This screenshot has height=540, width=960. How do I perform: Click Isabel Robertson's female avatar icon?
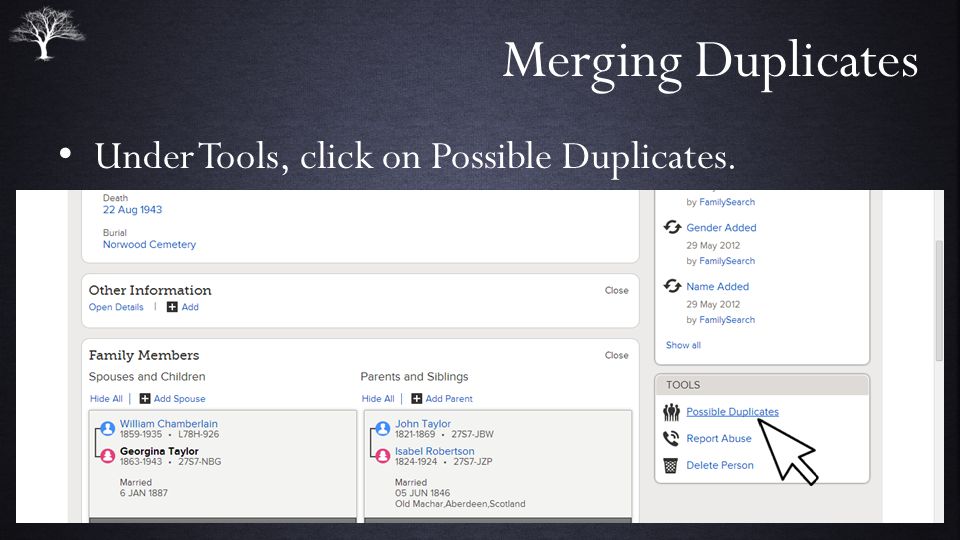pos(383,456)
